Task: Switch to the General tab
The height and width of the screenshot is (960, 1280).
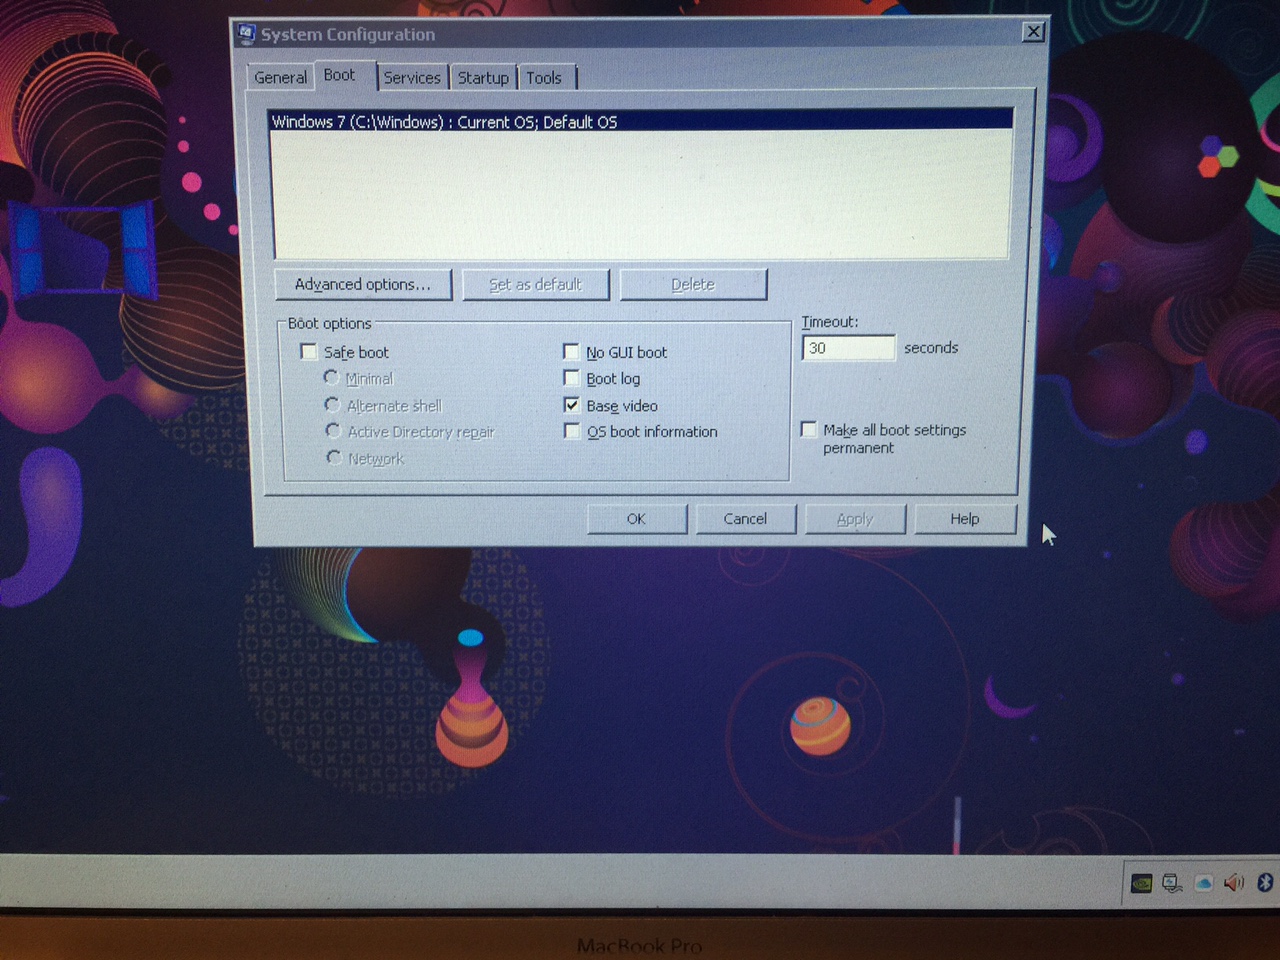Action: tap(280, 77)
